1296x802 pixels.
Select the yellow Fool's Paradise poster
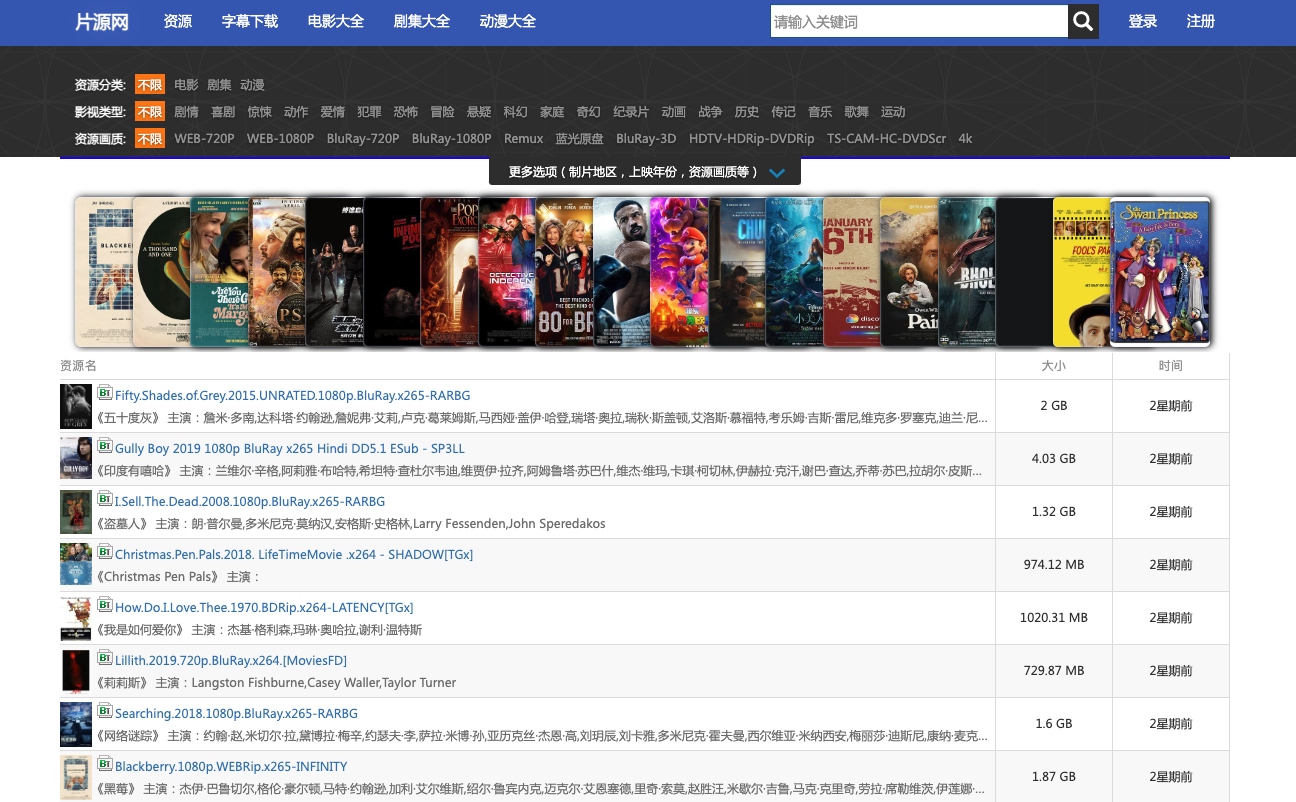[1081, 272]
